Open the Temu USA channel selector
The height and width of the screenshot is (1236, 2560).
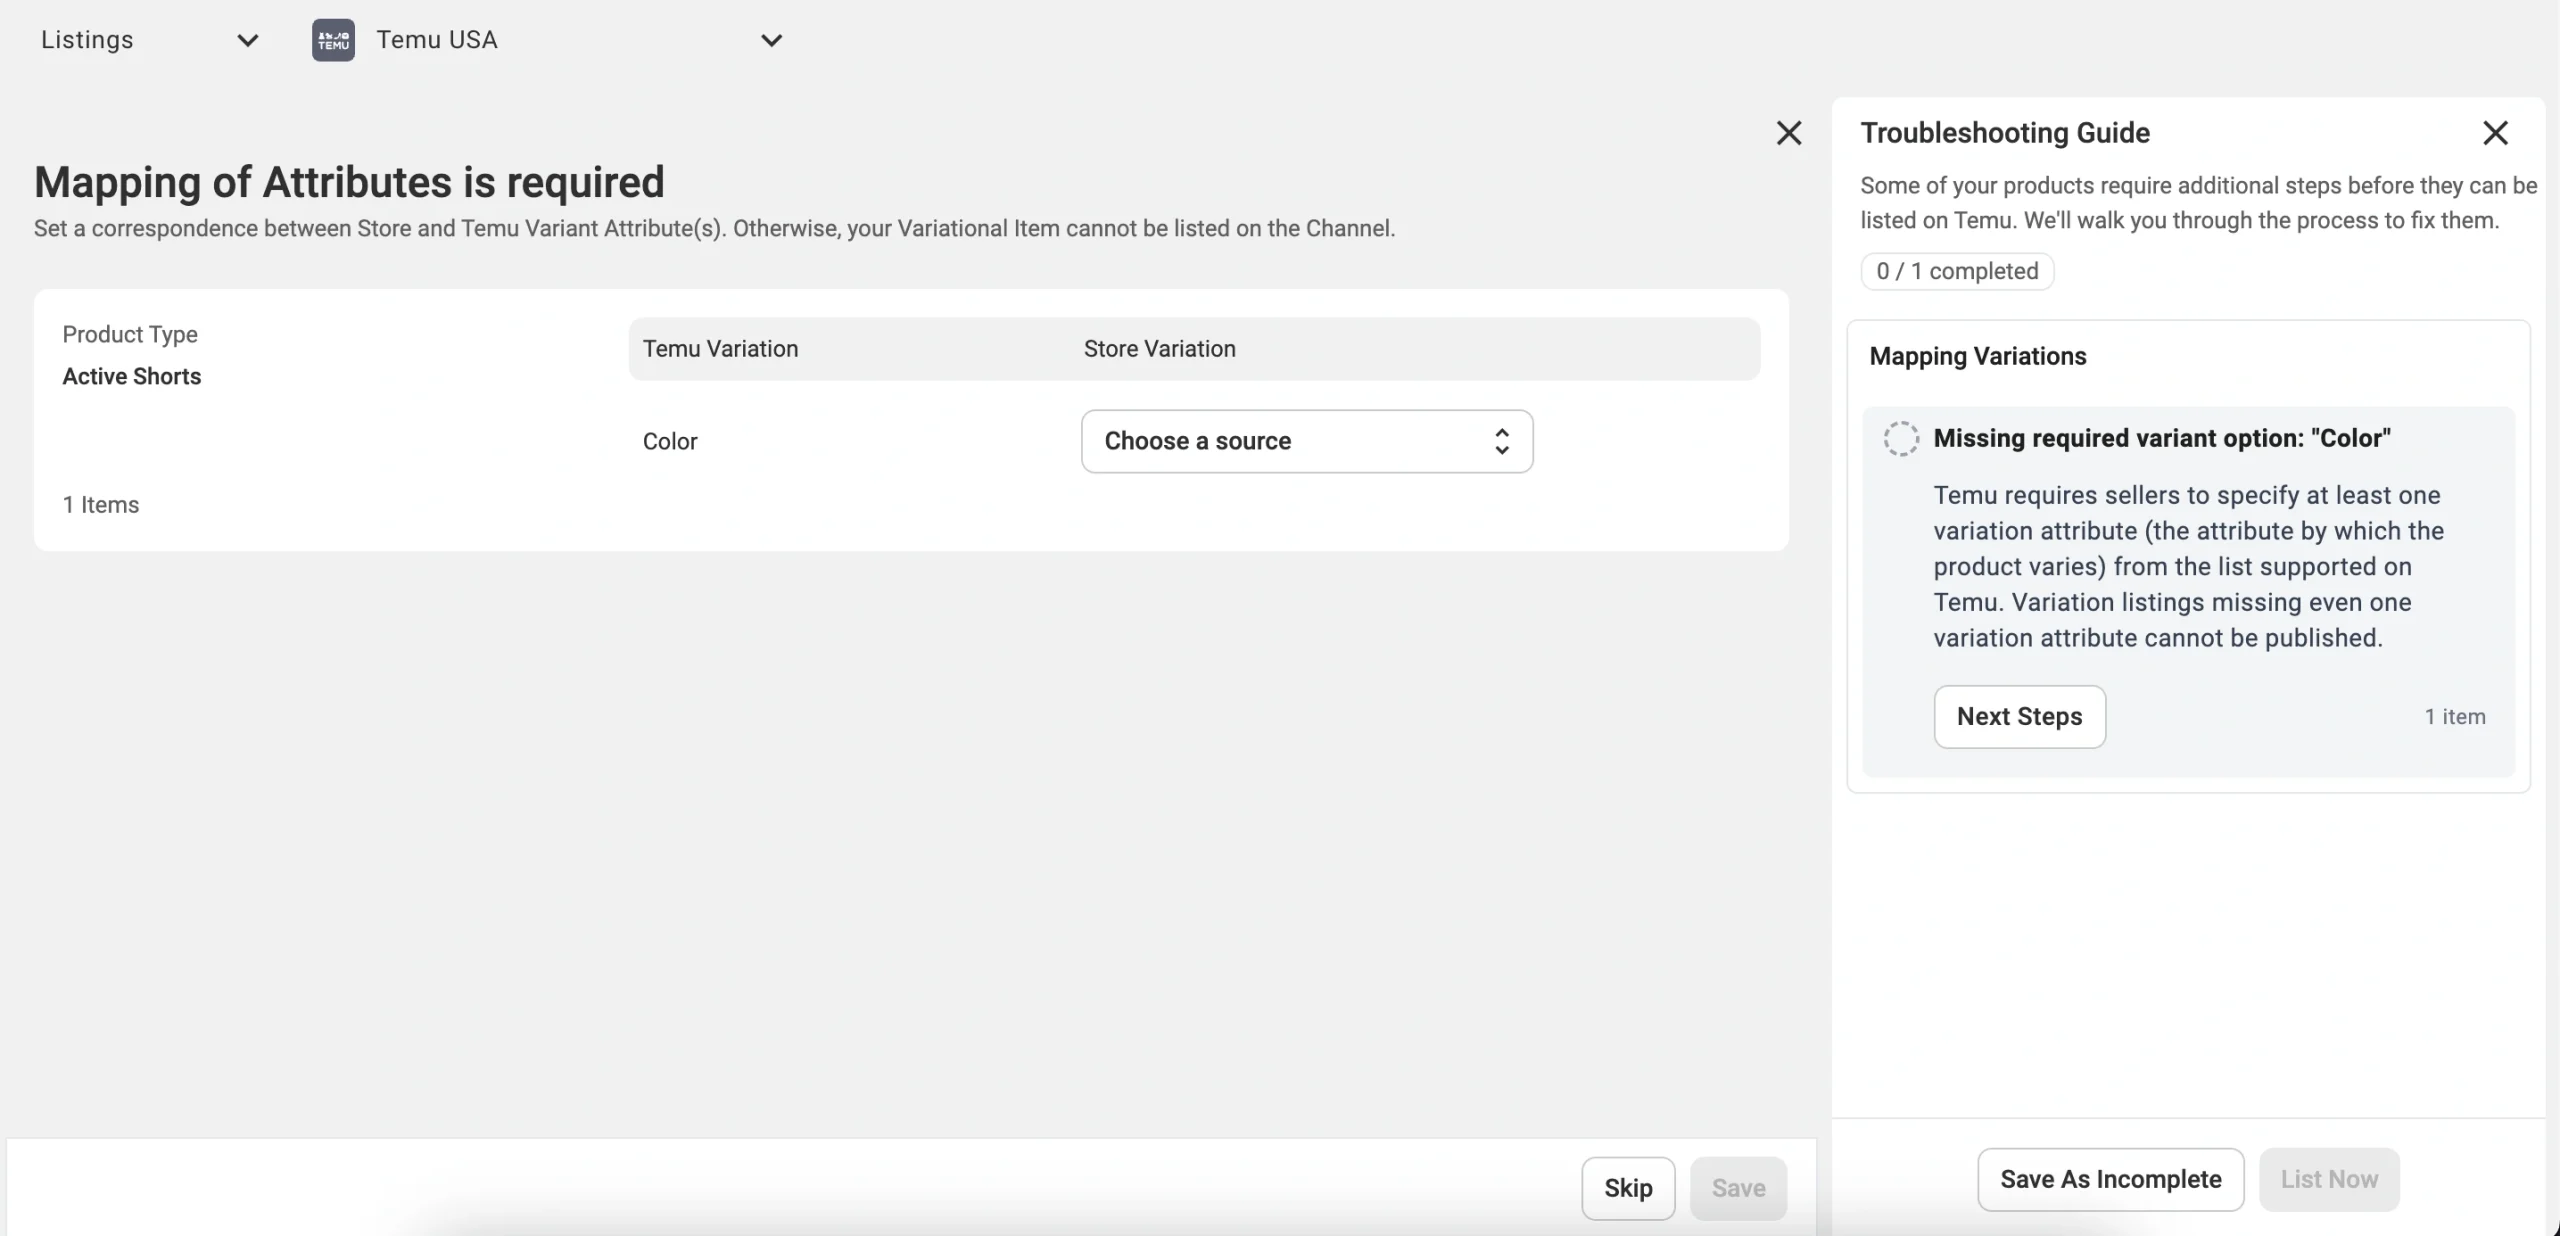(437, 40)
